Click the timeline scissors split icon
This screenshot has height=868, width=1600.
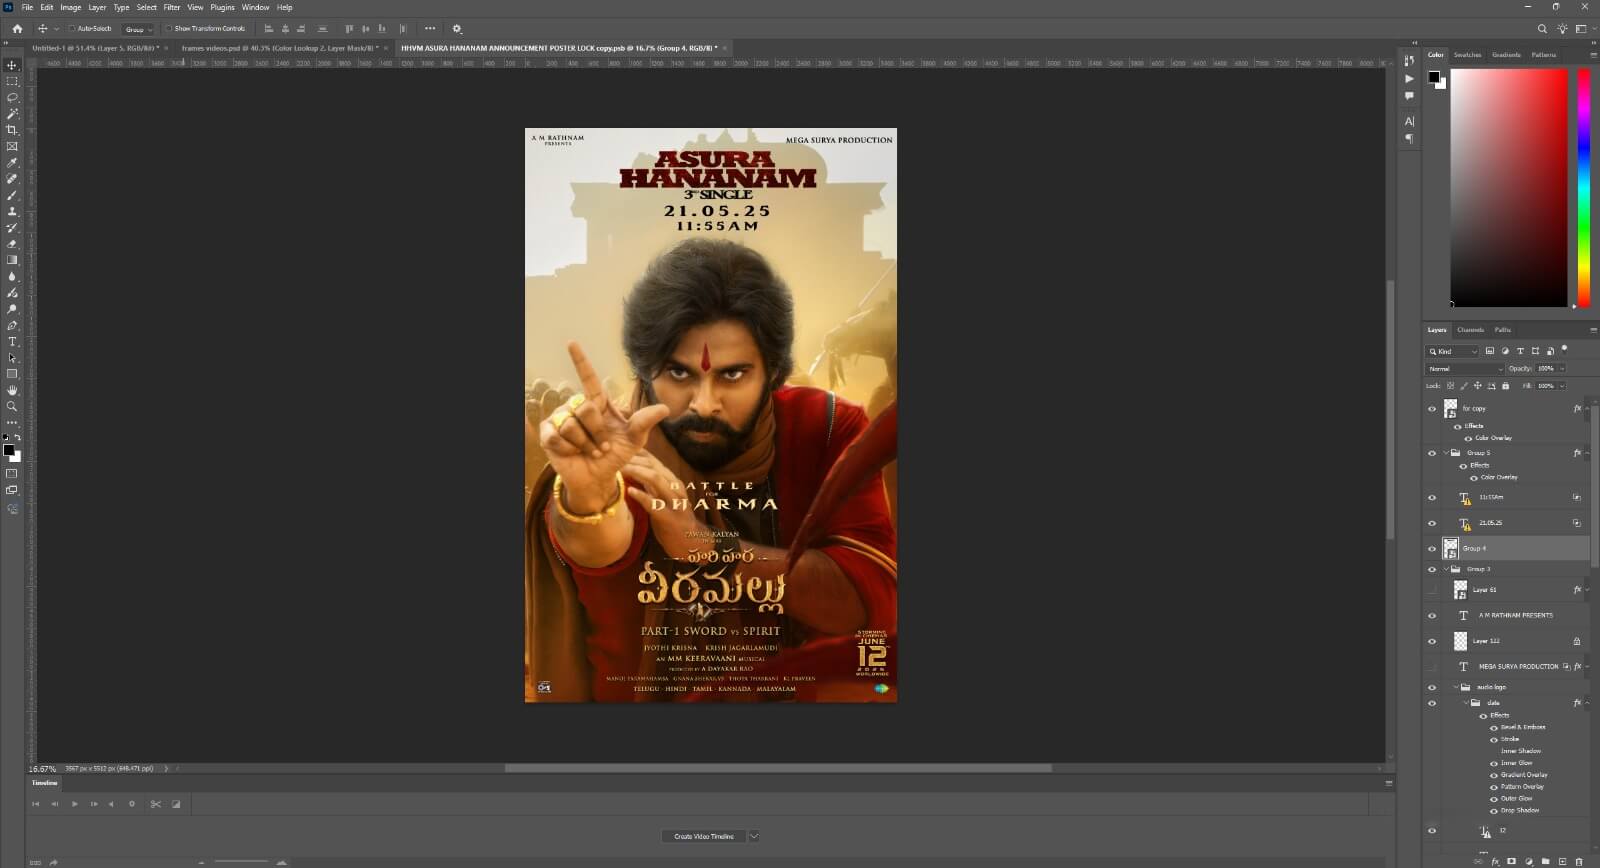coord(156,804)
